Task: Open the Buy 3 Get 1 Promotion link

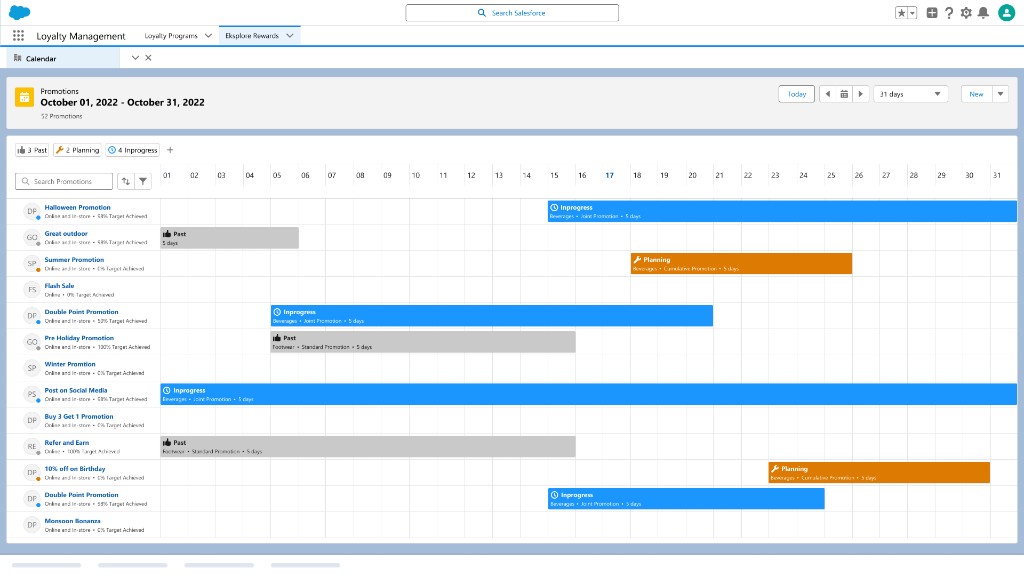Action: click(x=79, y=417)
